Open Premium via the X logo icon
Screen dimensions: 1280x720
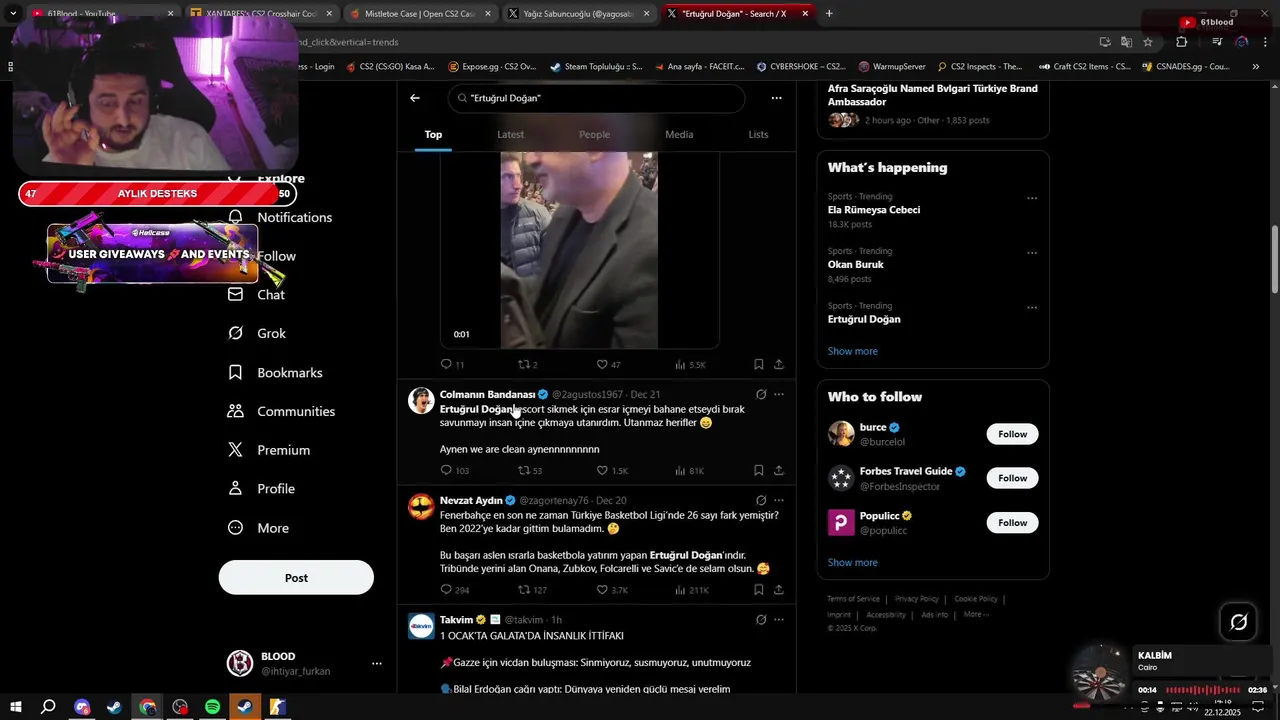click(236, 450)
